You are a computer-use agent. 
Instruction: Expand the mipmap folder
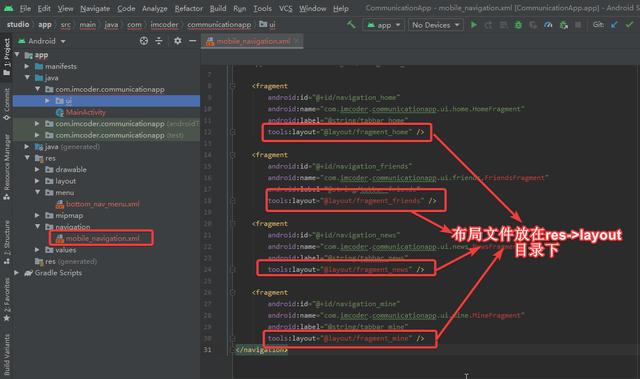(x=37, y=215)
